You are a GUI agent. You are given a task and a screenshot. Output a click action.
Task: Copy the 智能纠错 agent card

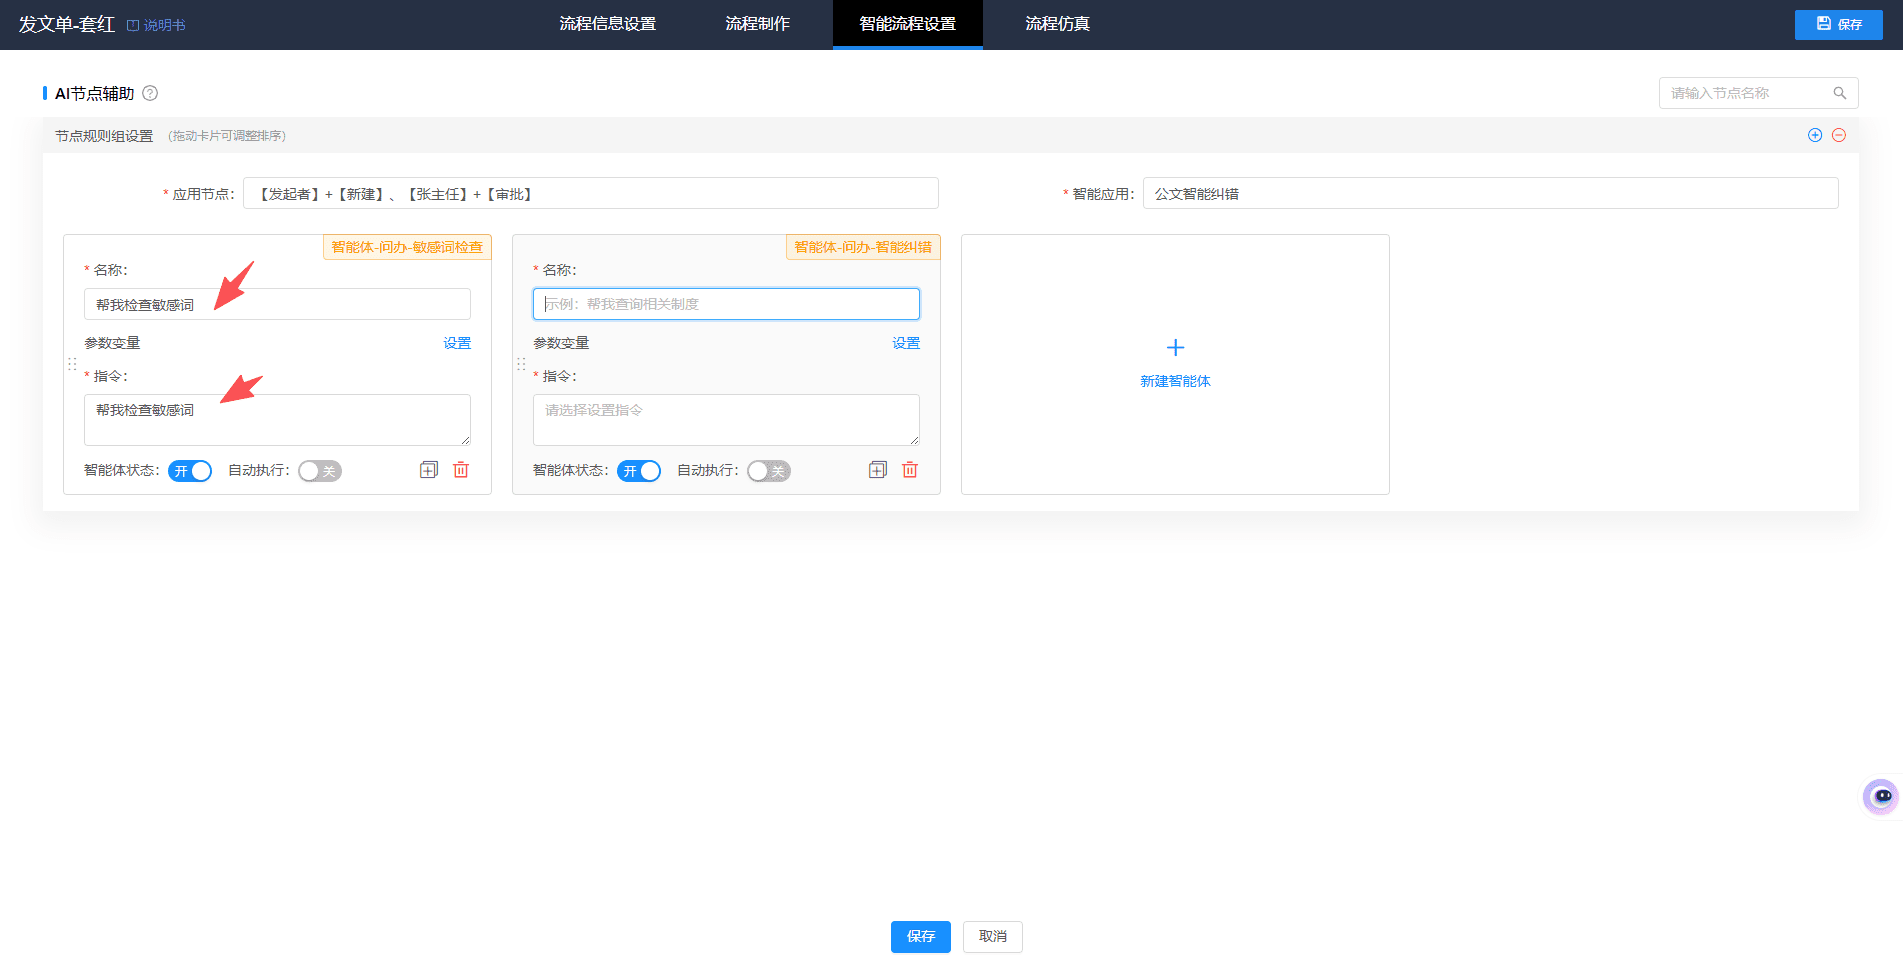point(878,470)
